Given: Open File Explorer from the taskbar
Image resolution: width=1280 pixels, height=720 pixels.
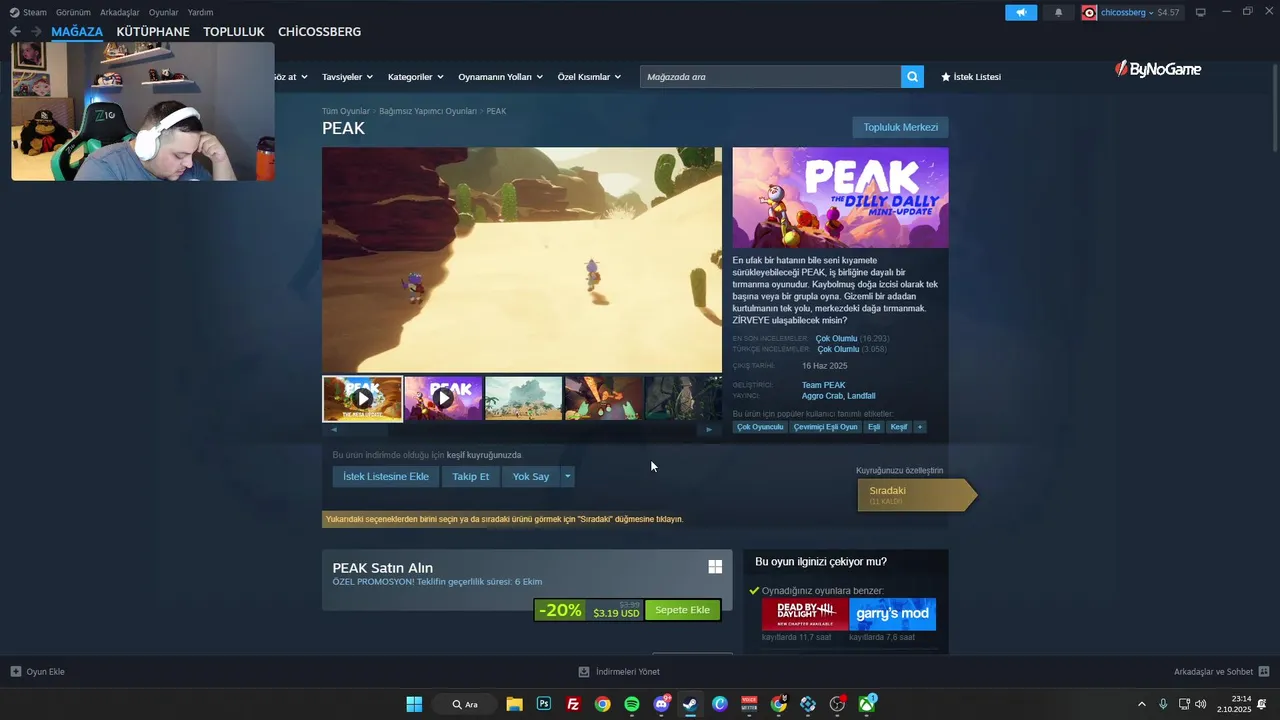Looking at the screenshot, I should click(x=514, y=704).
